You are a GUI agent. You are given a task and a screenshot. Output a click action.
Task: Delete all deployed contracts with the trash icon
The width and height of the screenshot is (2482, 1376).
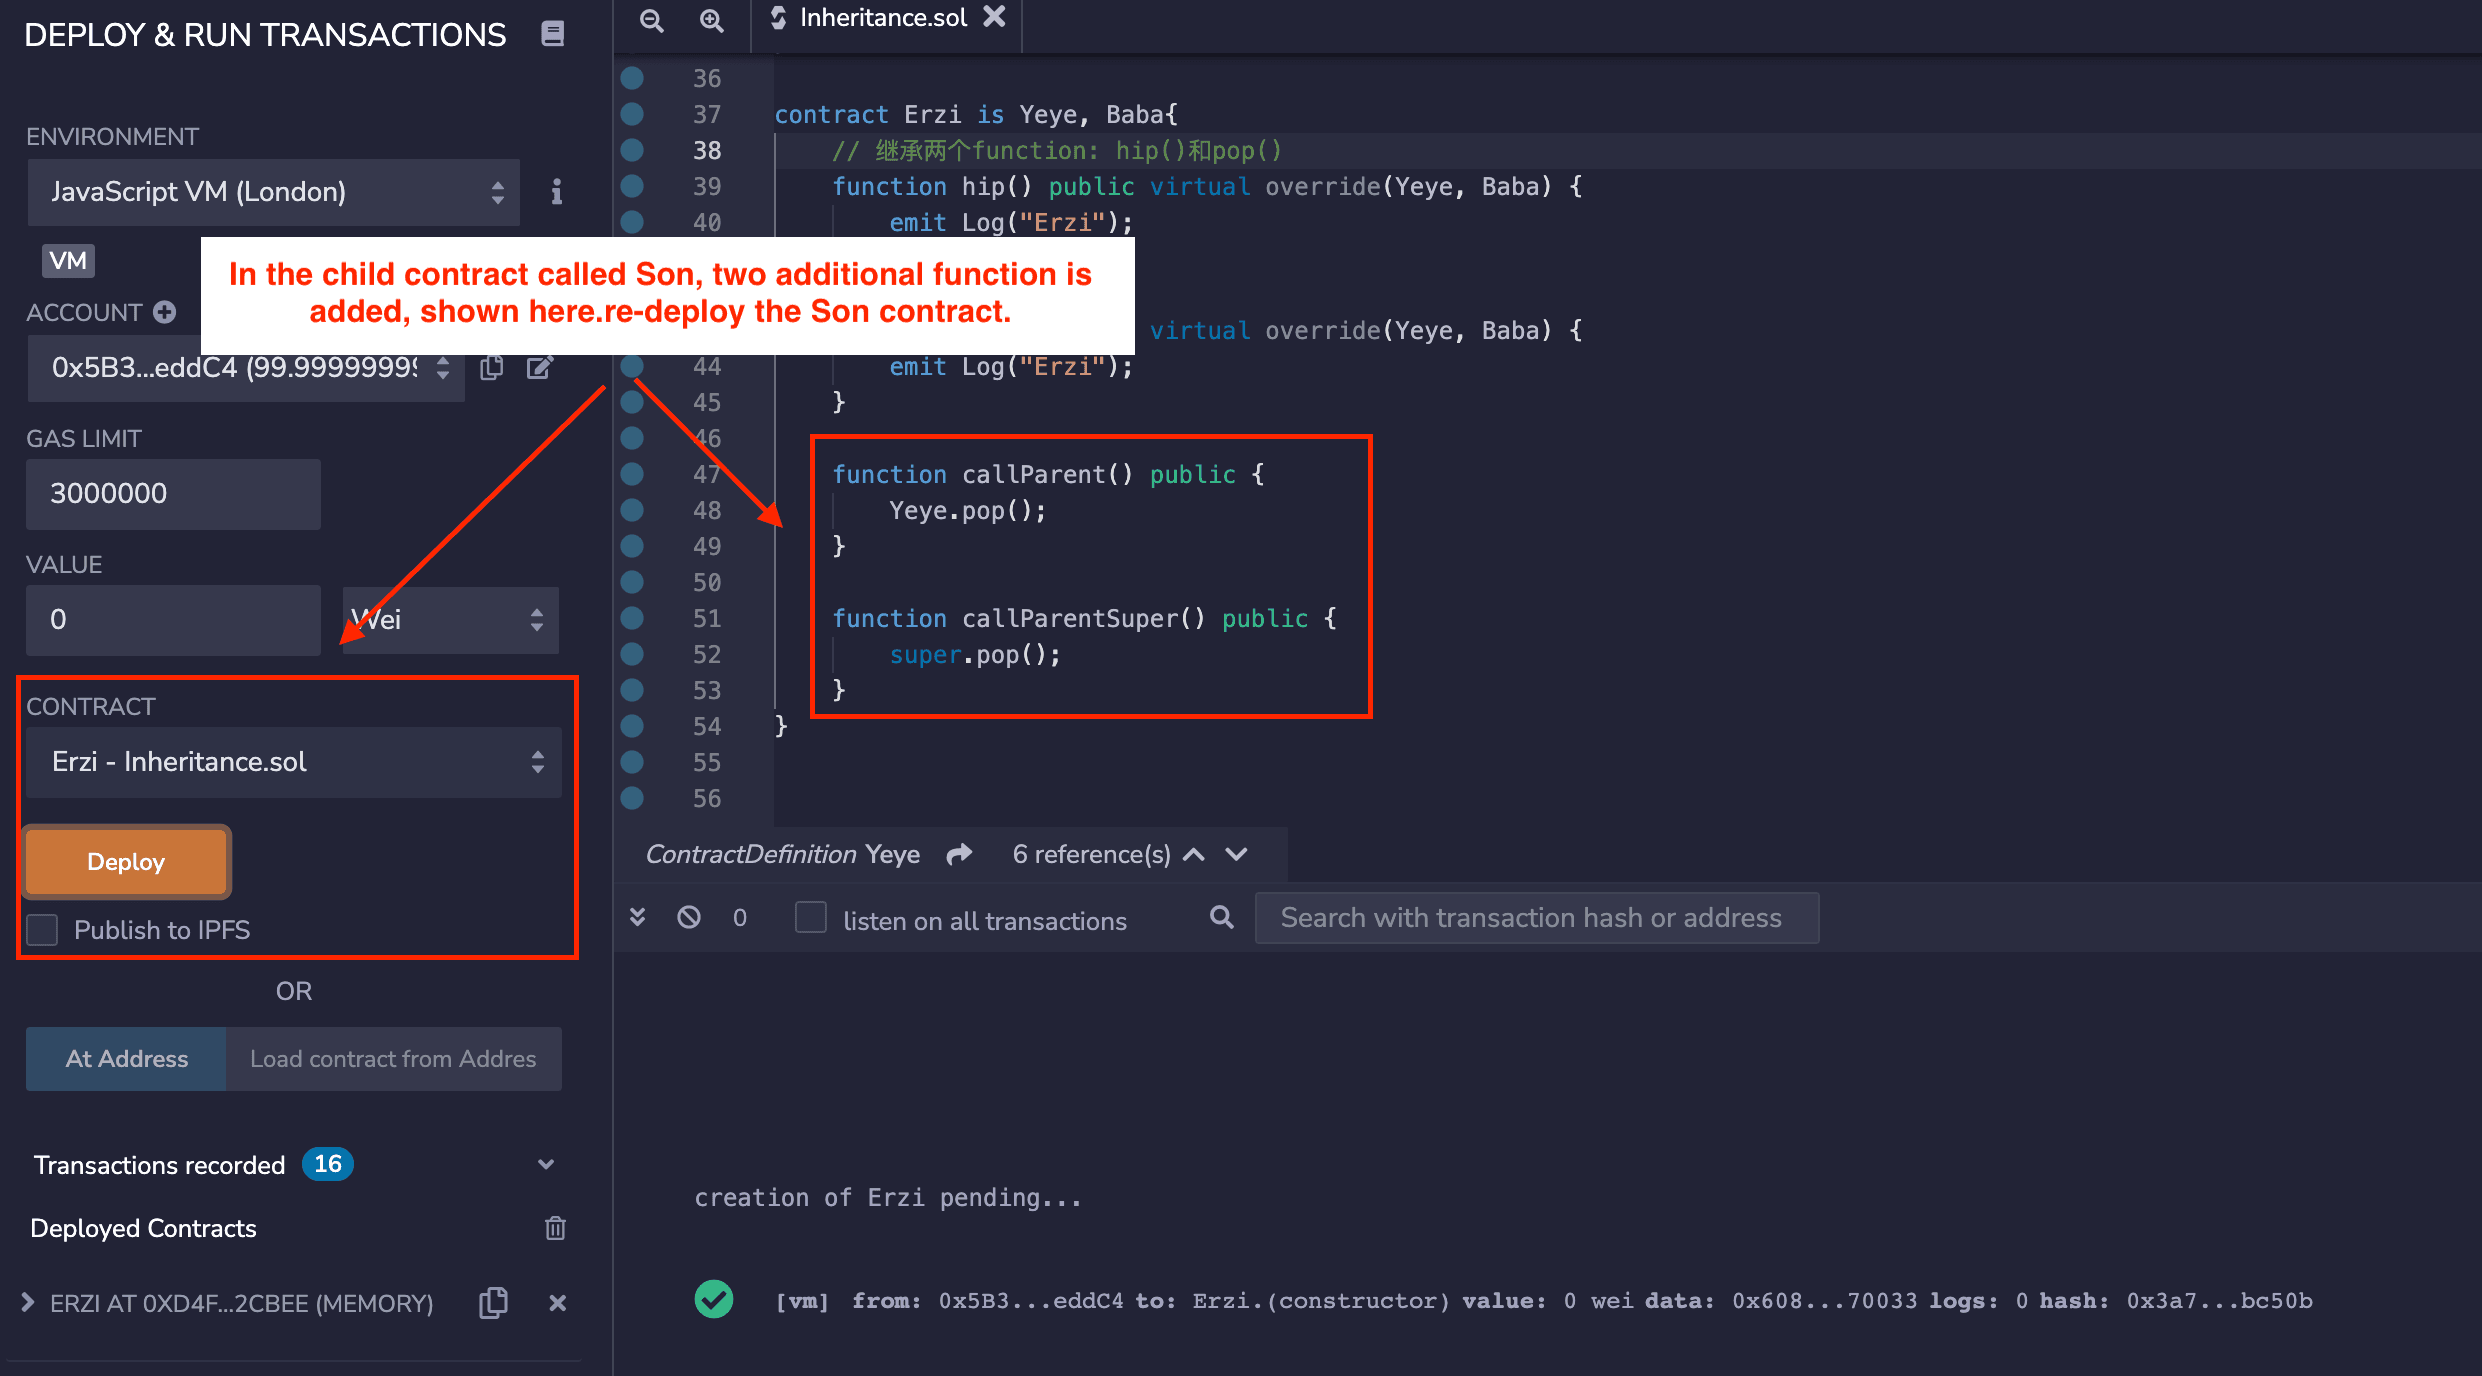tap(555, 1228)
